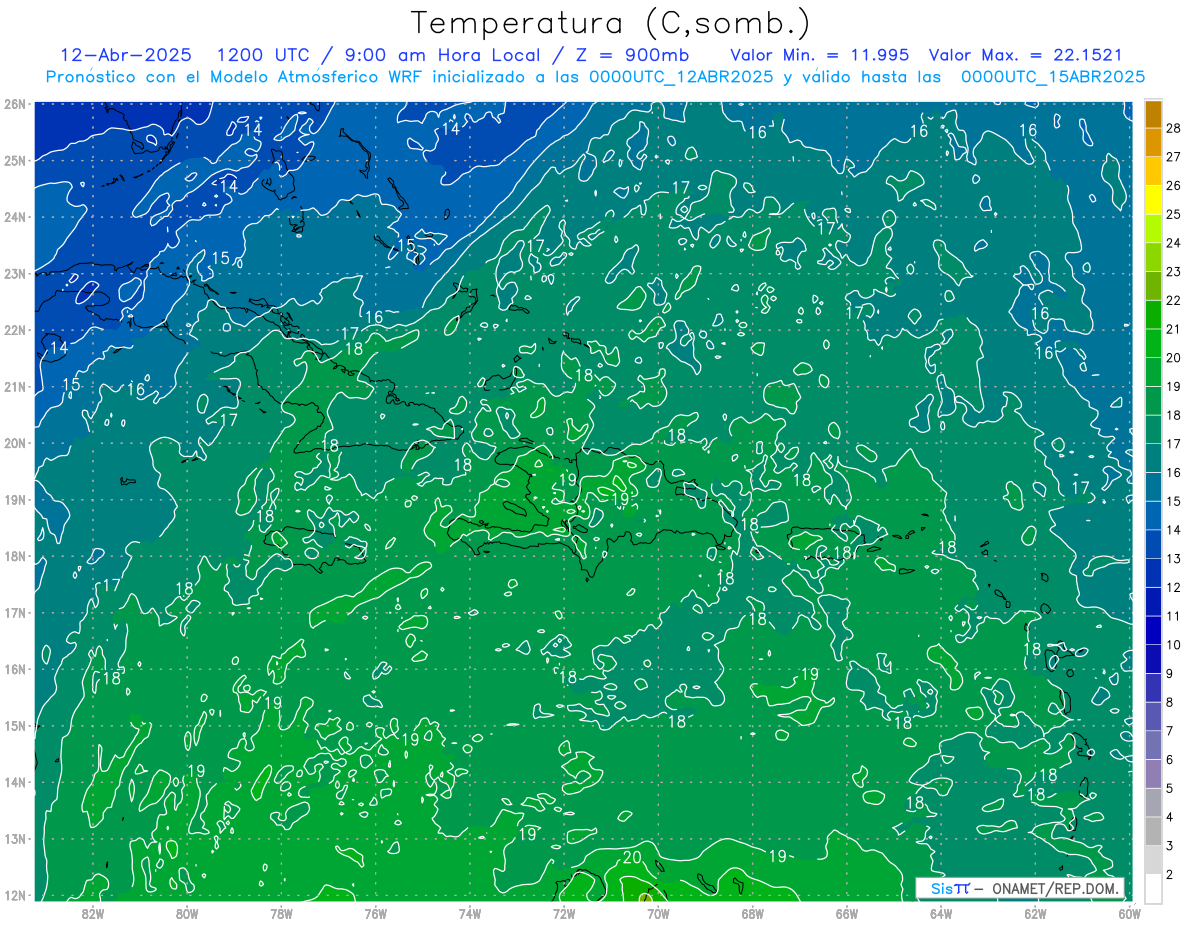Click the color legend label "9"

click(1170, 673)
